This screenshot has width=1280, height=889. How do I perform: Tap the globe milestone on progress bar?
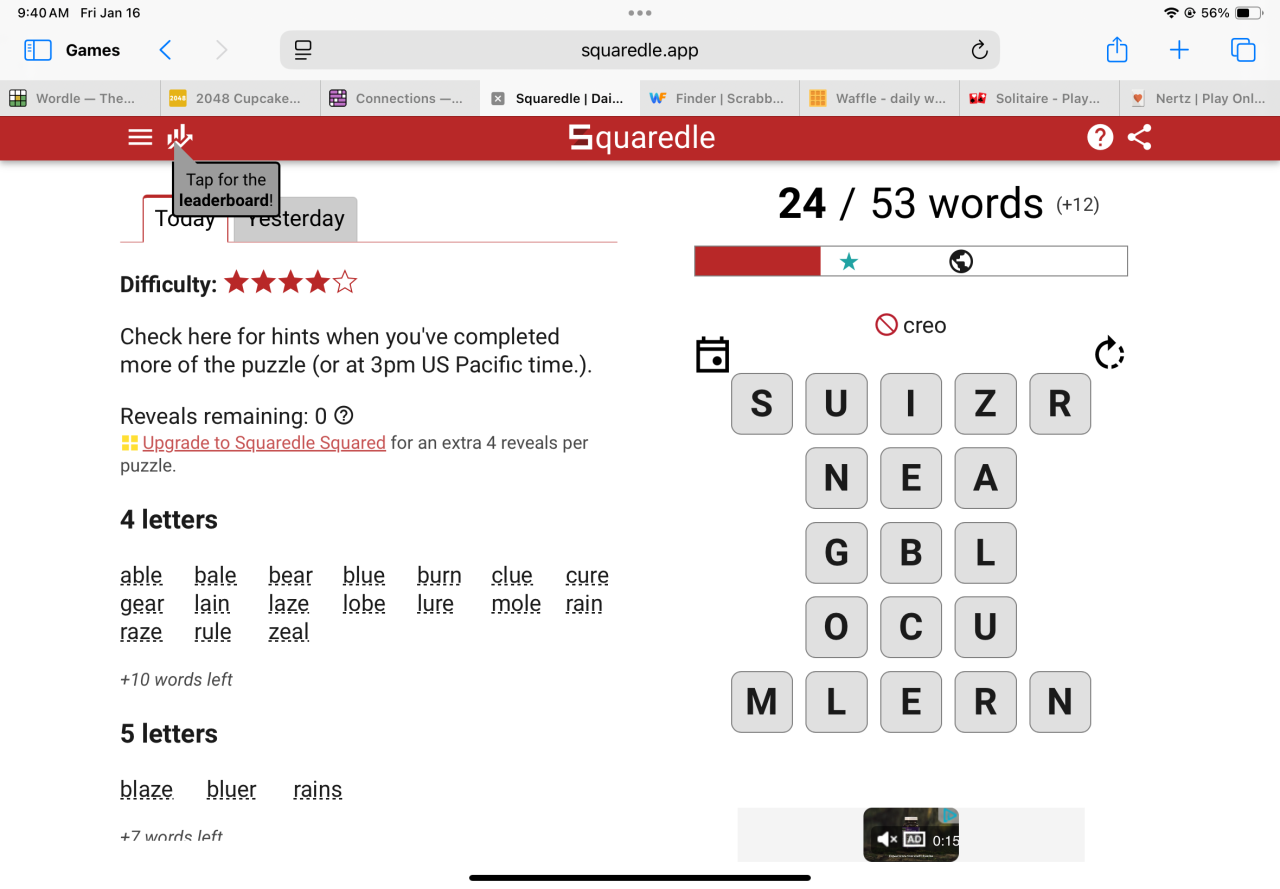tap(961, 262)
